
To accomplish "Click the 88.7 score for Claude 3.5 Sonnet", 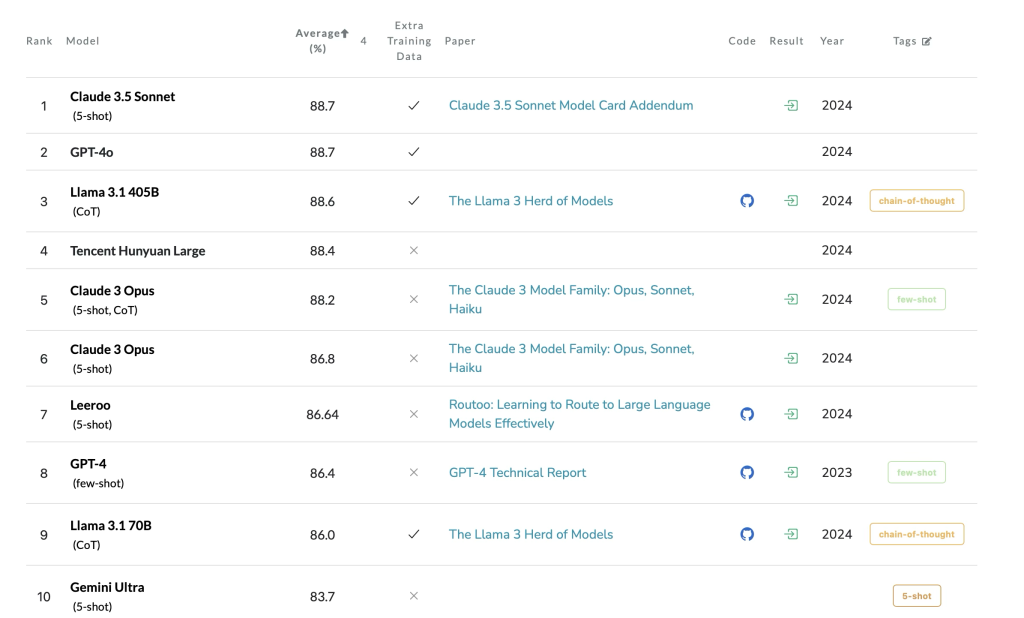I will click(322, 106).
